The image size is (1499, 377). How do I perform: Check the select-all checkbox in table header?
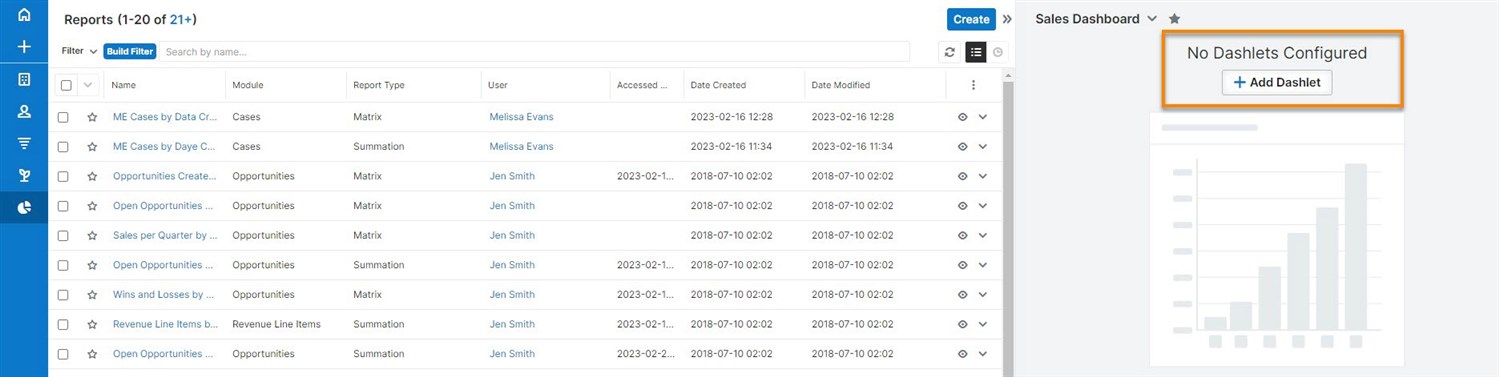pos(66,85)
